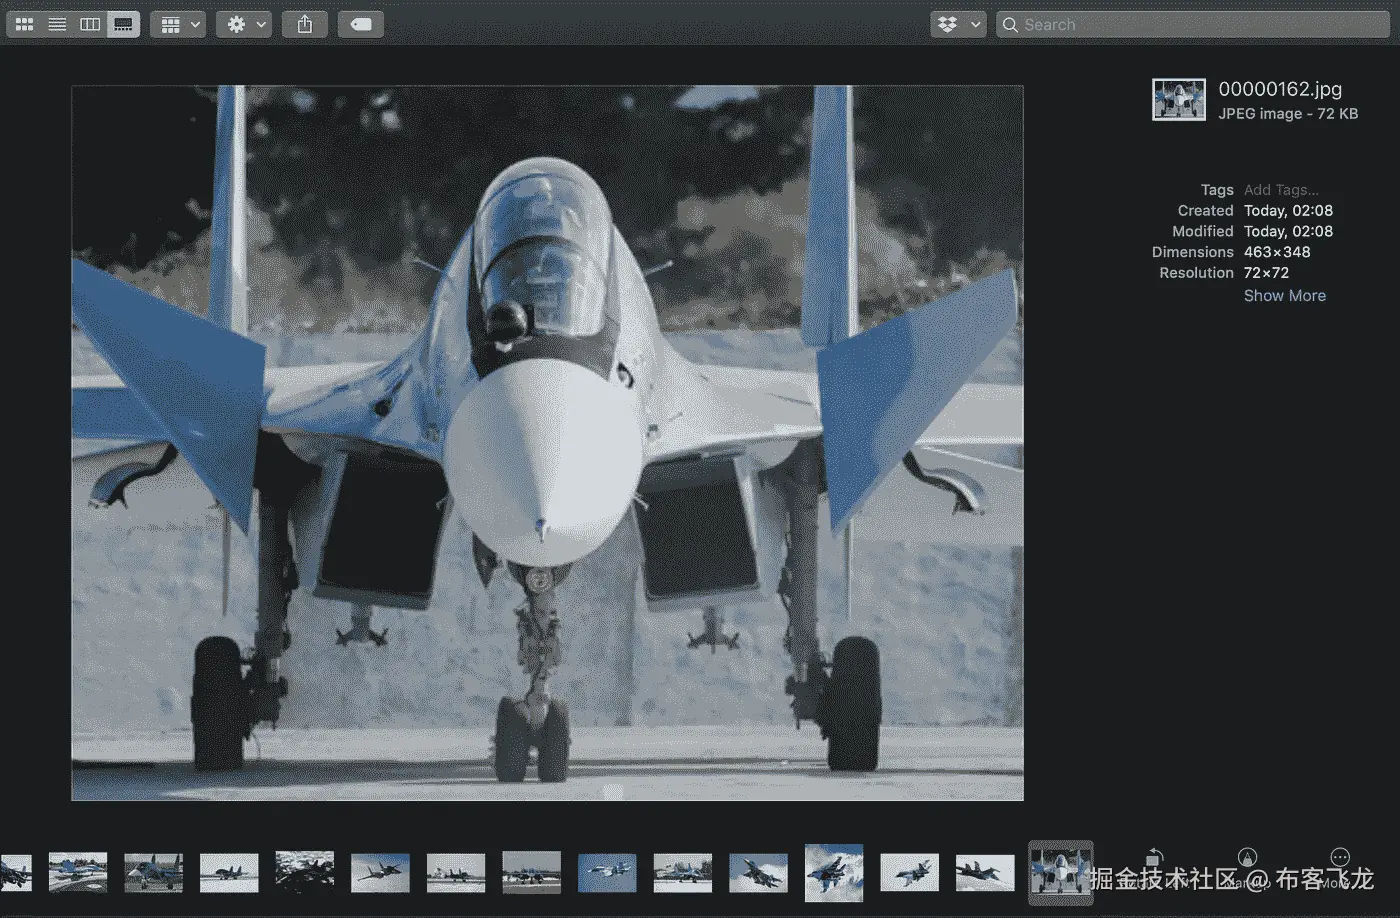Click the Add Tags... field
Viewport: 1400px width, 918px height.
[1281, 190]
